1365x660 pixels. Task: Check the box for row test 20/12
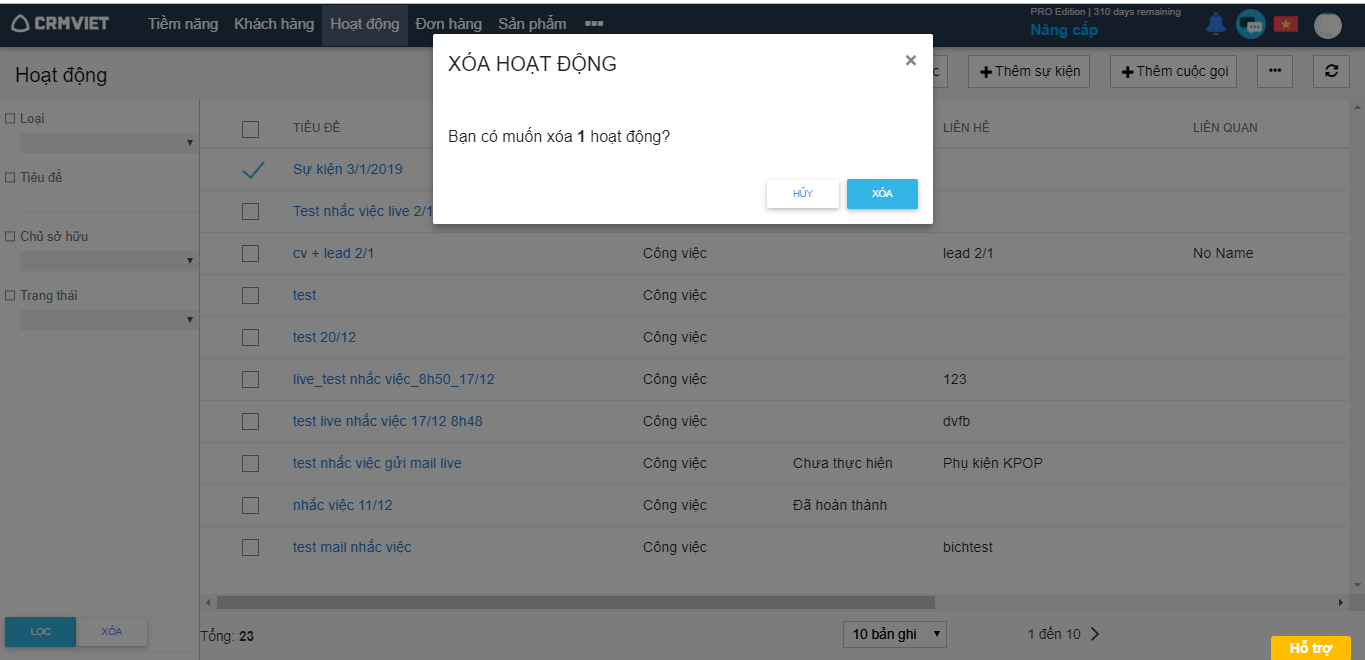click(x=250, y=337)
